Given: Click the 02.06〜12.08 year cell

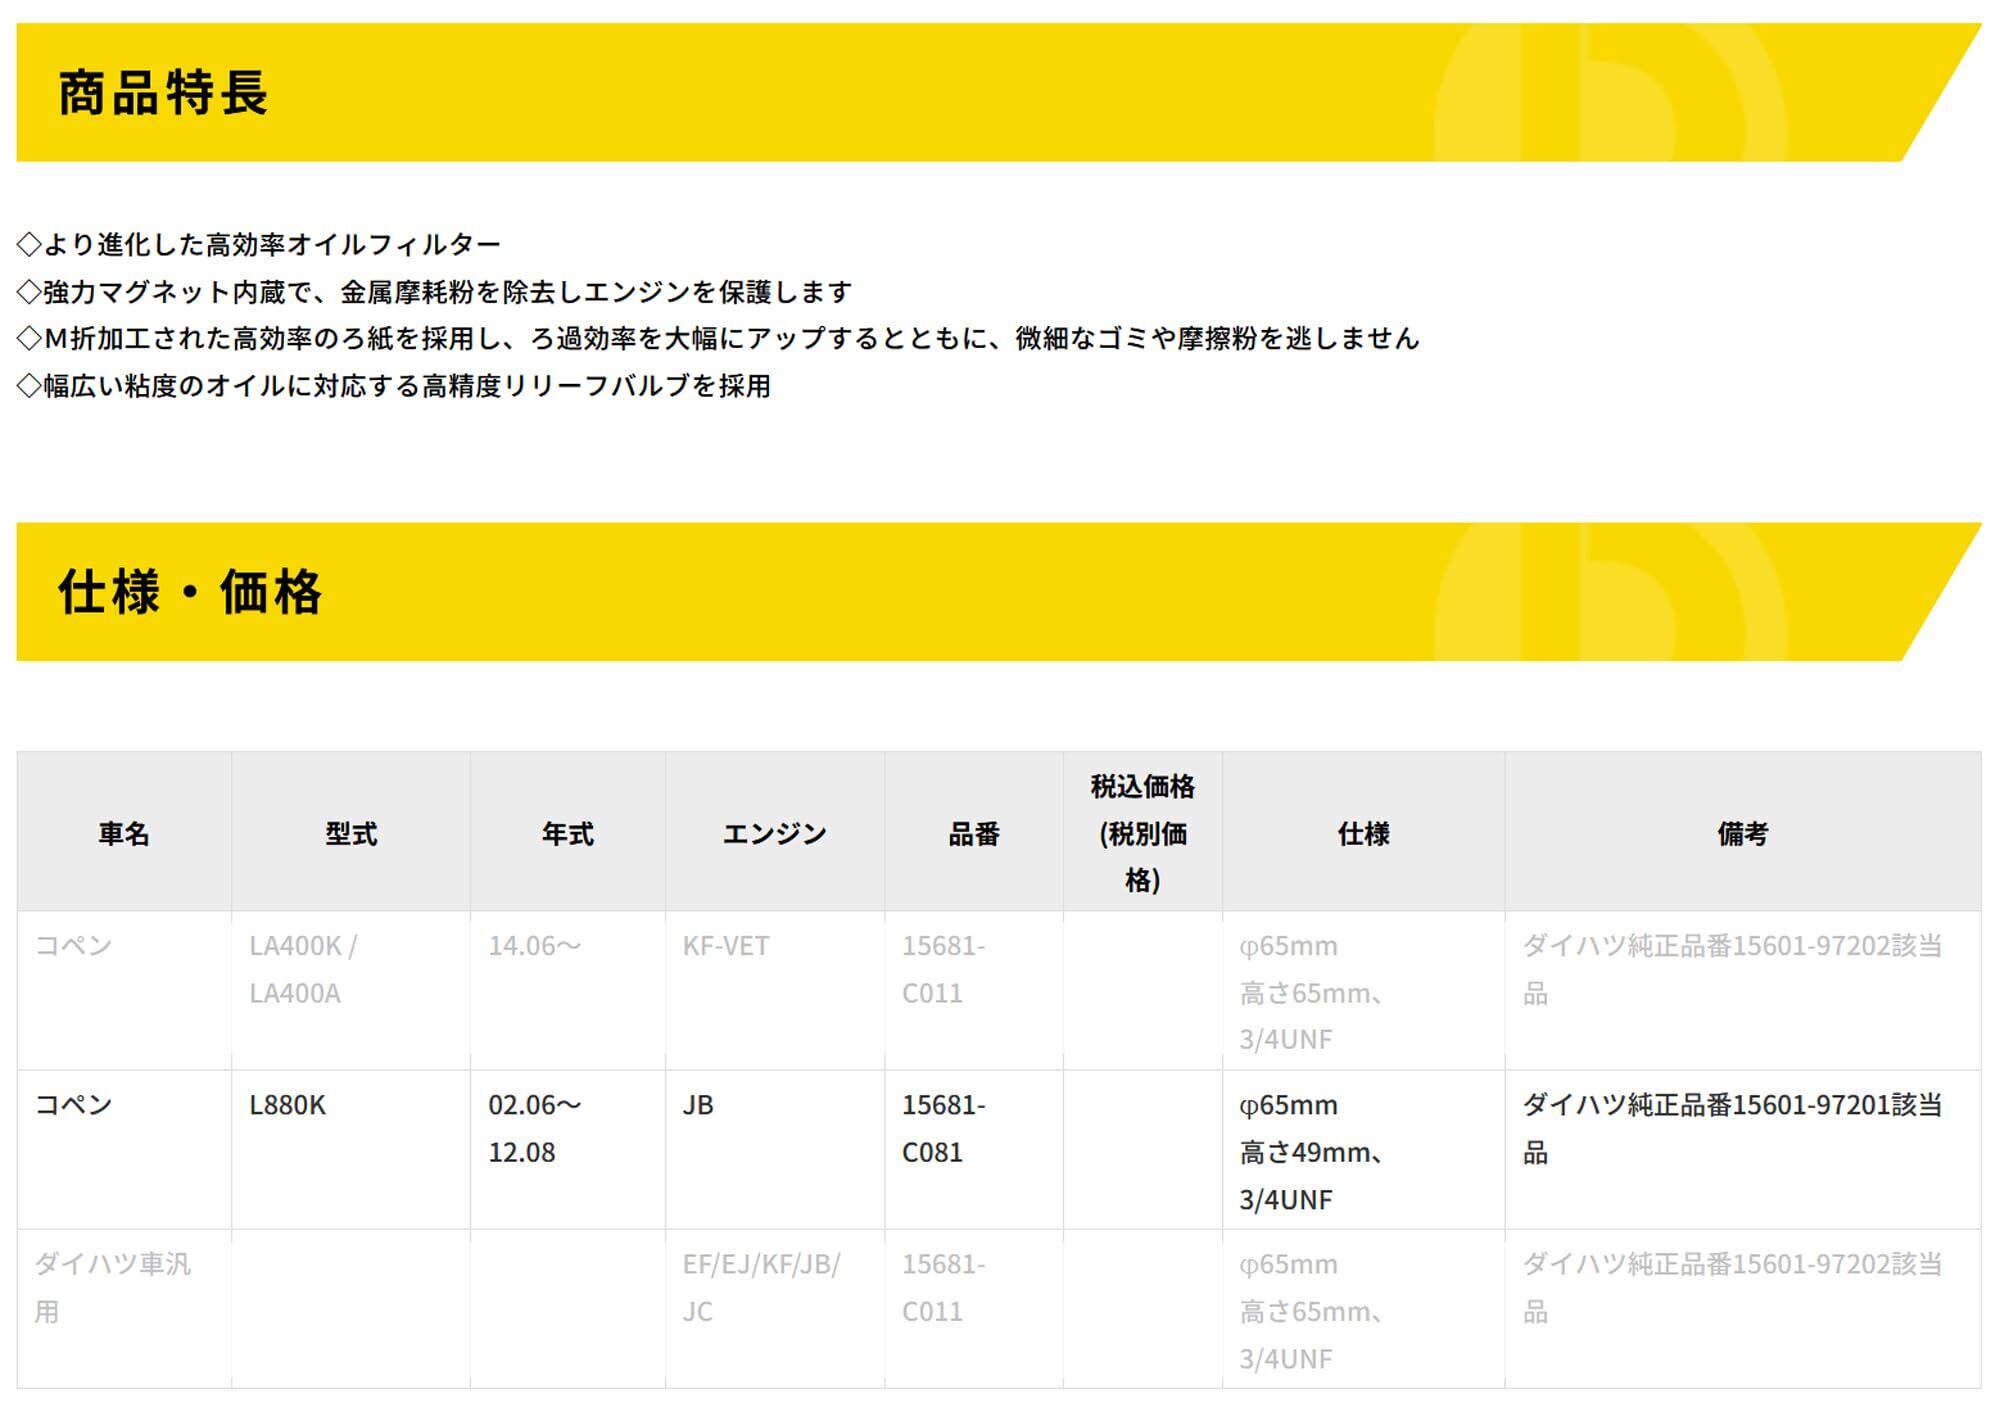Looking at the screenshot, I should click(534, 1128).
